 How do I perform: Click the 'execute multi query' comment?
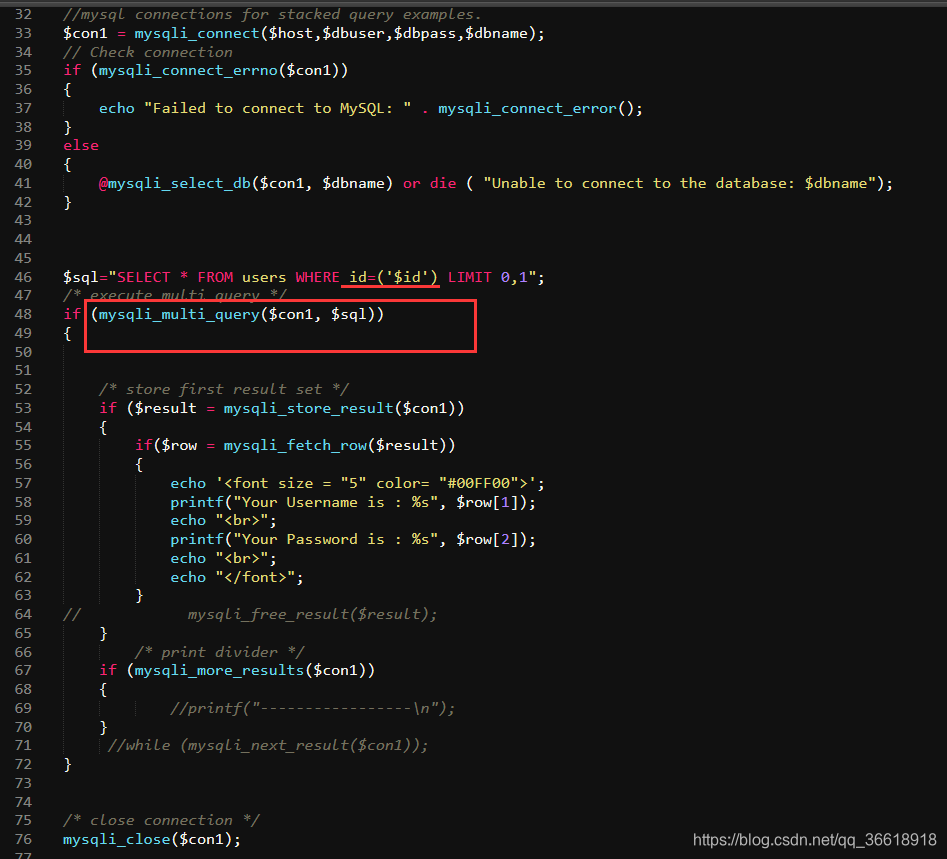coord(175,295)
